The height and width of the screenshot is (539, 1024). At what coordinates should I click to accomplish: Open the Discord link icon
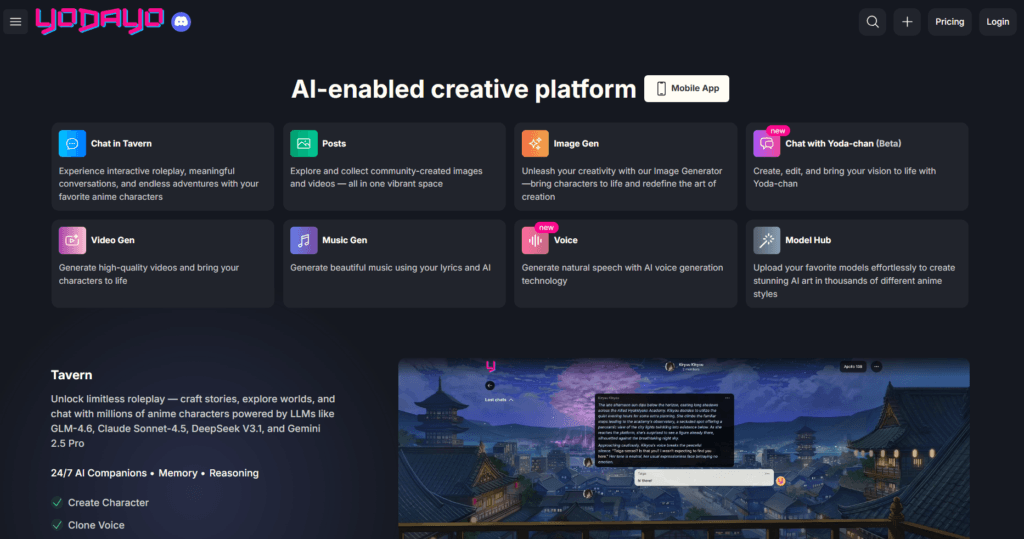click(x=181, y=22)
